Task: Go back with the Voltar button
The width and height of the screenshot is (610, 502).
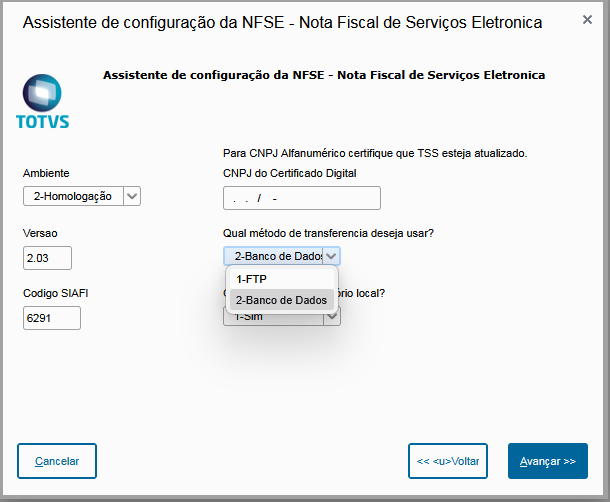Action: click(447, 461)
